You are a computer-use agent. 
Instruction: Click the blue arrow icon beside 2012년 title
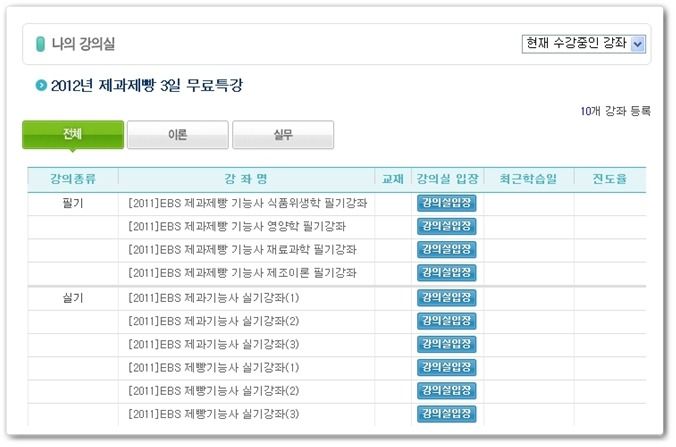(x=41, y=85)
